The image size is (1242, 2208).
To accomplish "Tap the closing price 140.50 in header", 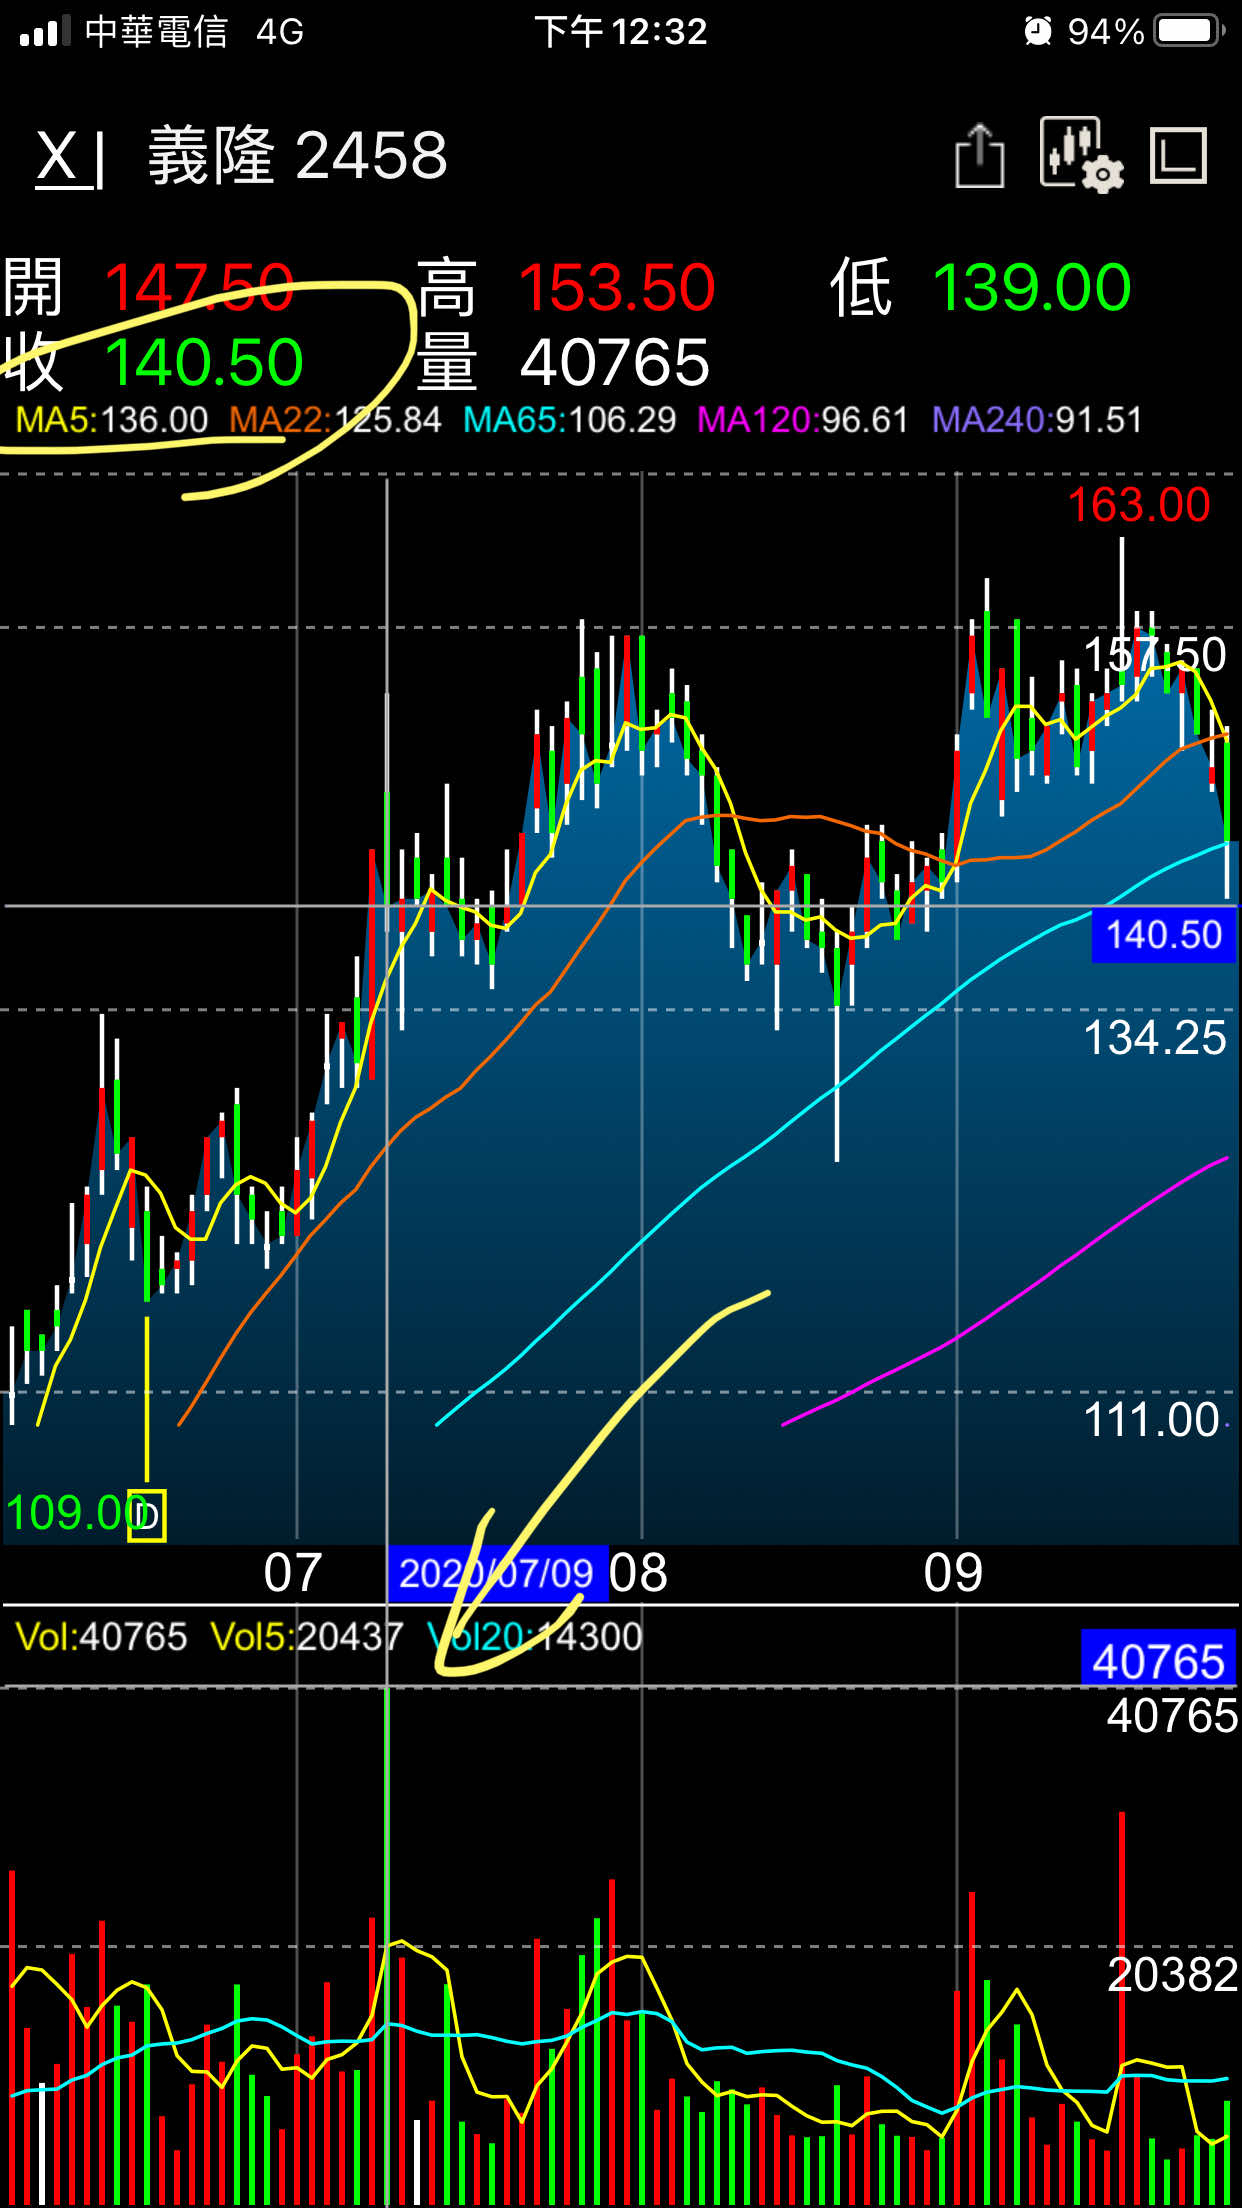I will tap(204, 362).
